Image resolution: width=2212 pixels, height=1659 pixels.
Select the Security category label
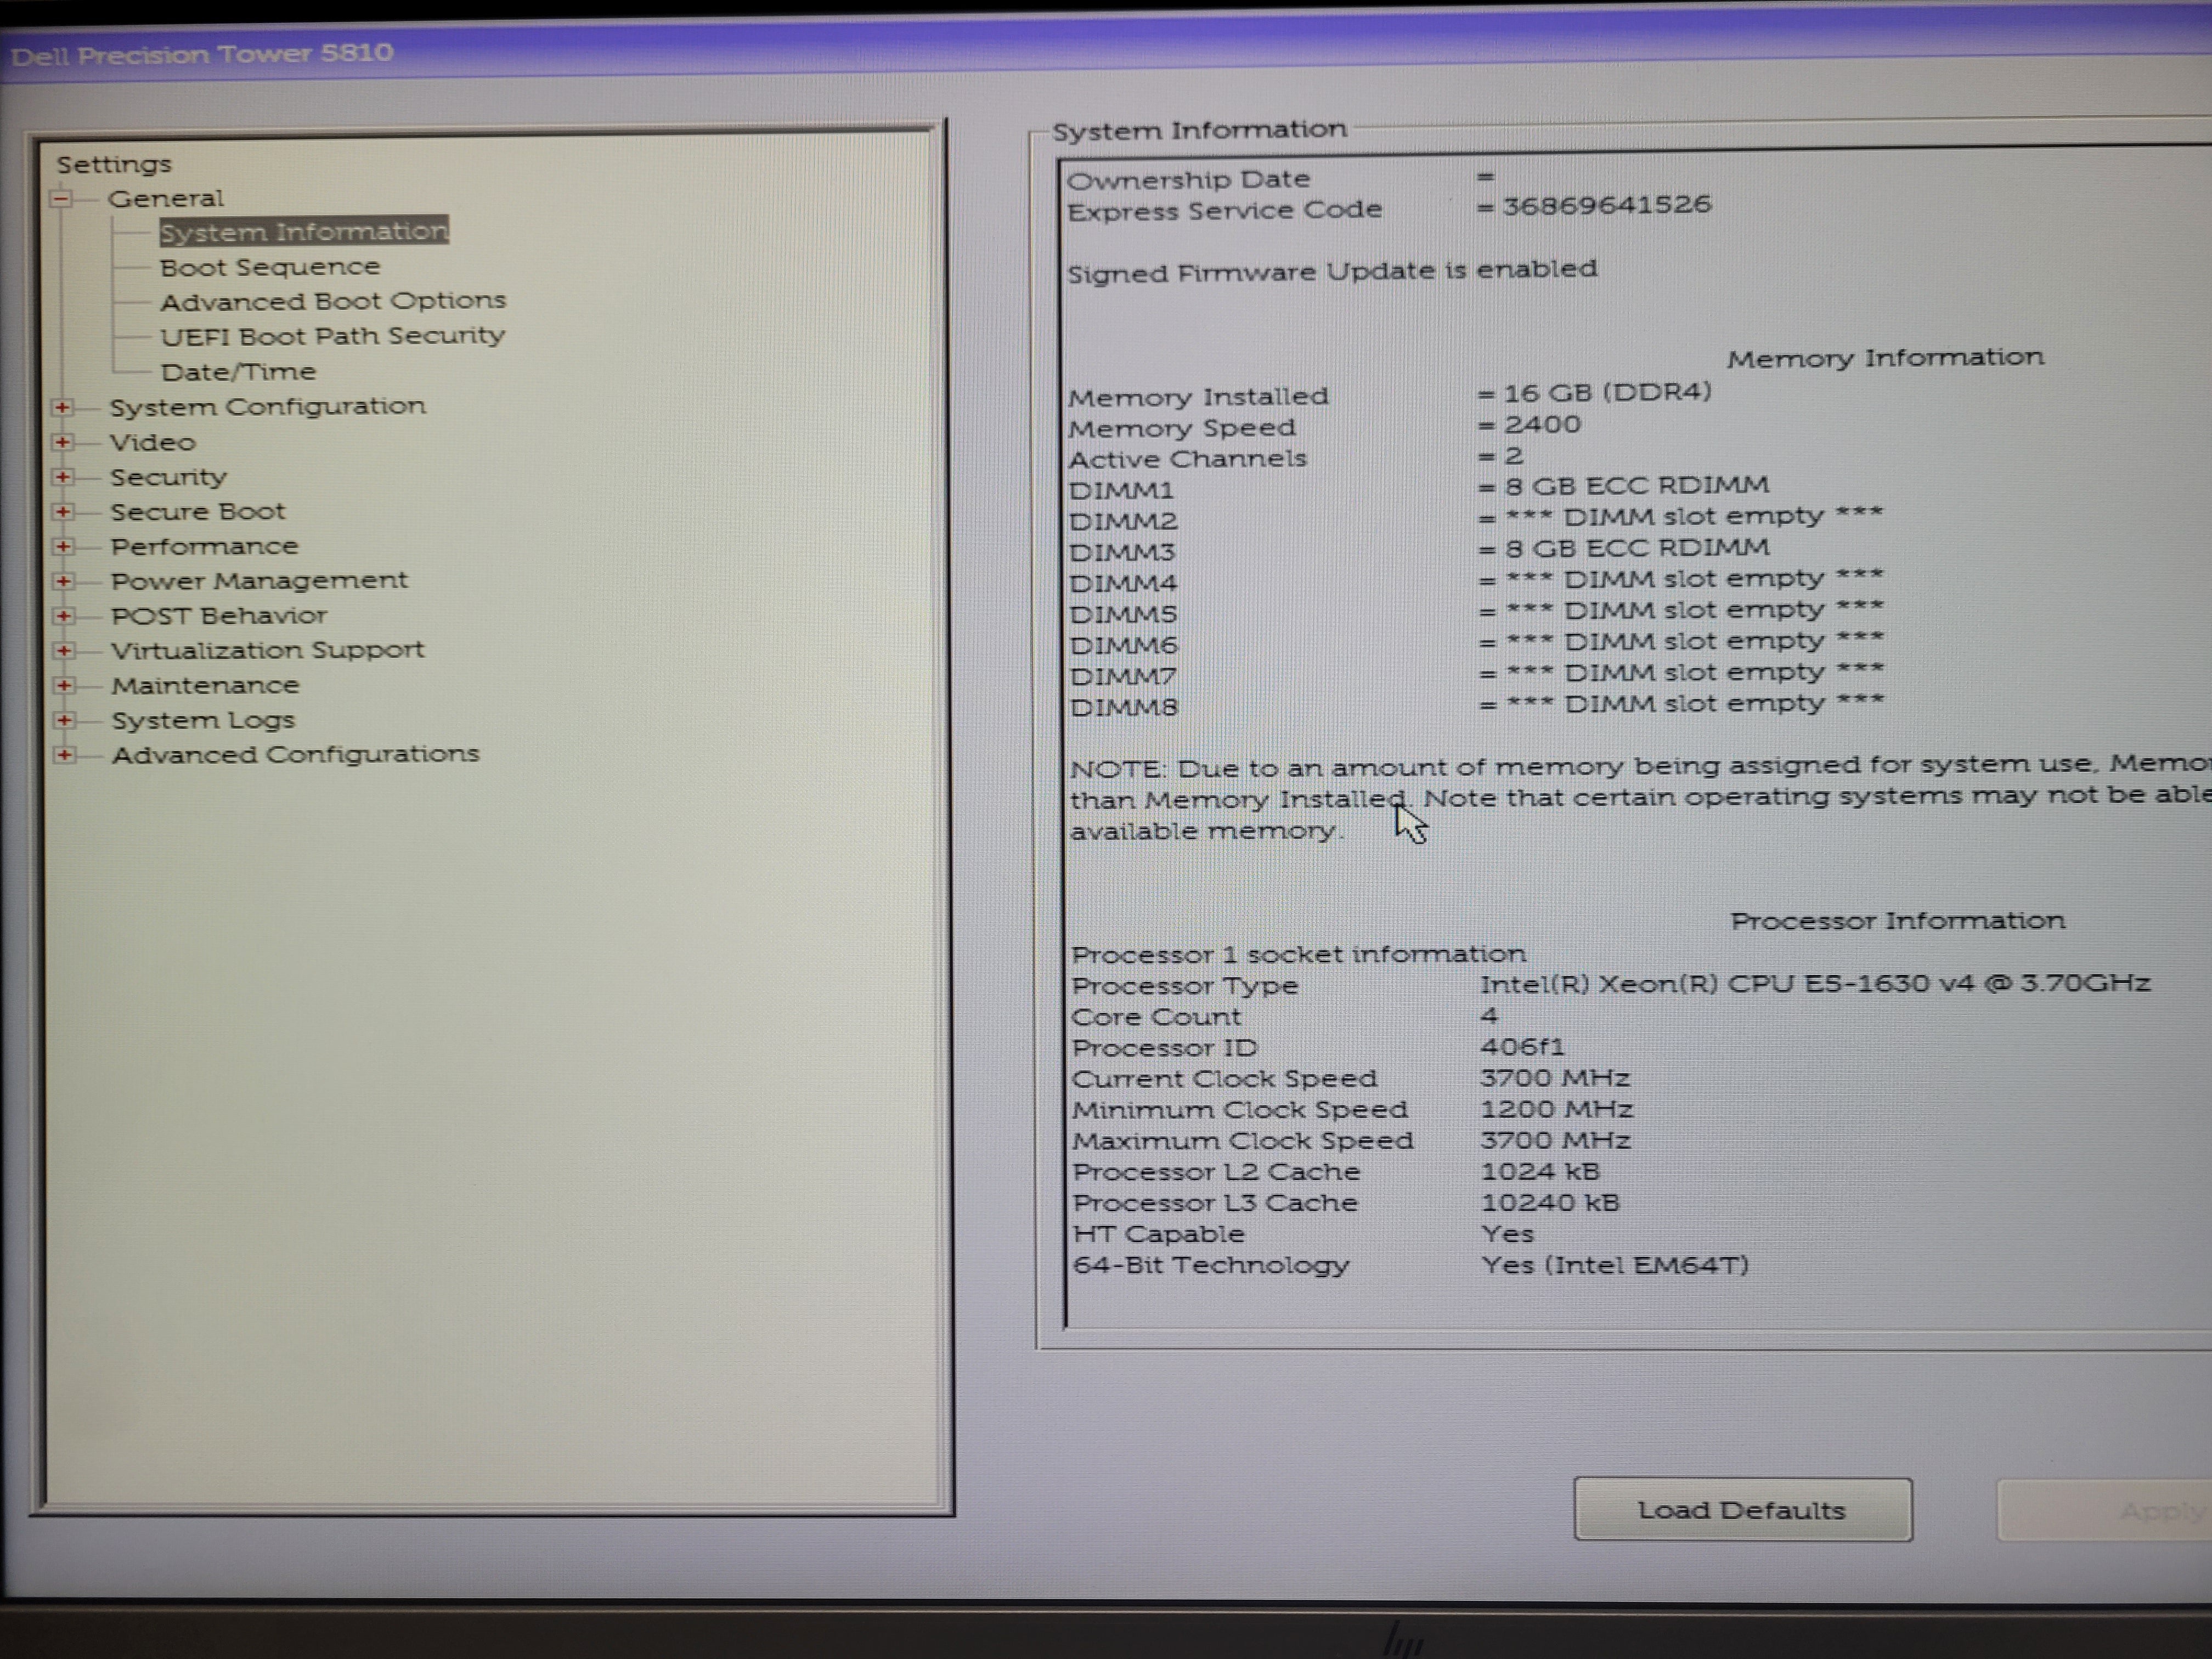tap(169, 477)
